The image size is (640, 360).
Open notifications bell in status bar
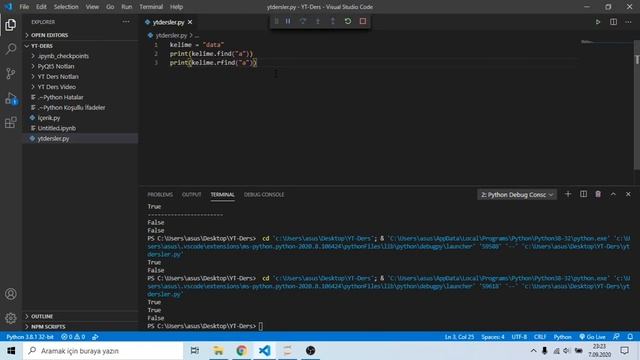(630, 337)
